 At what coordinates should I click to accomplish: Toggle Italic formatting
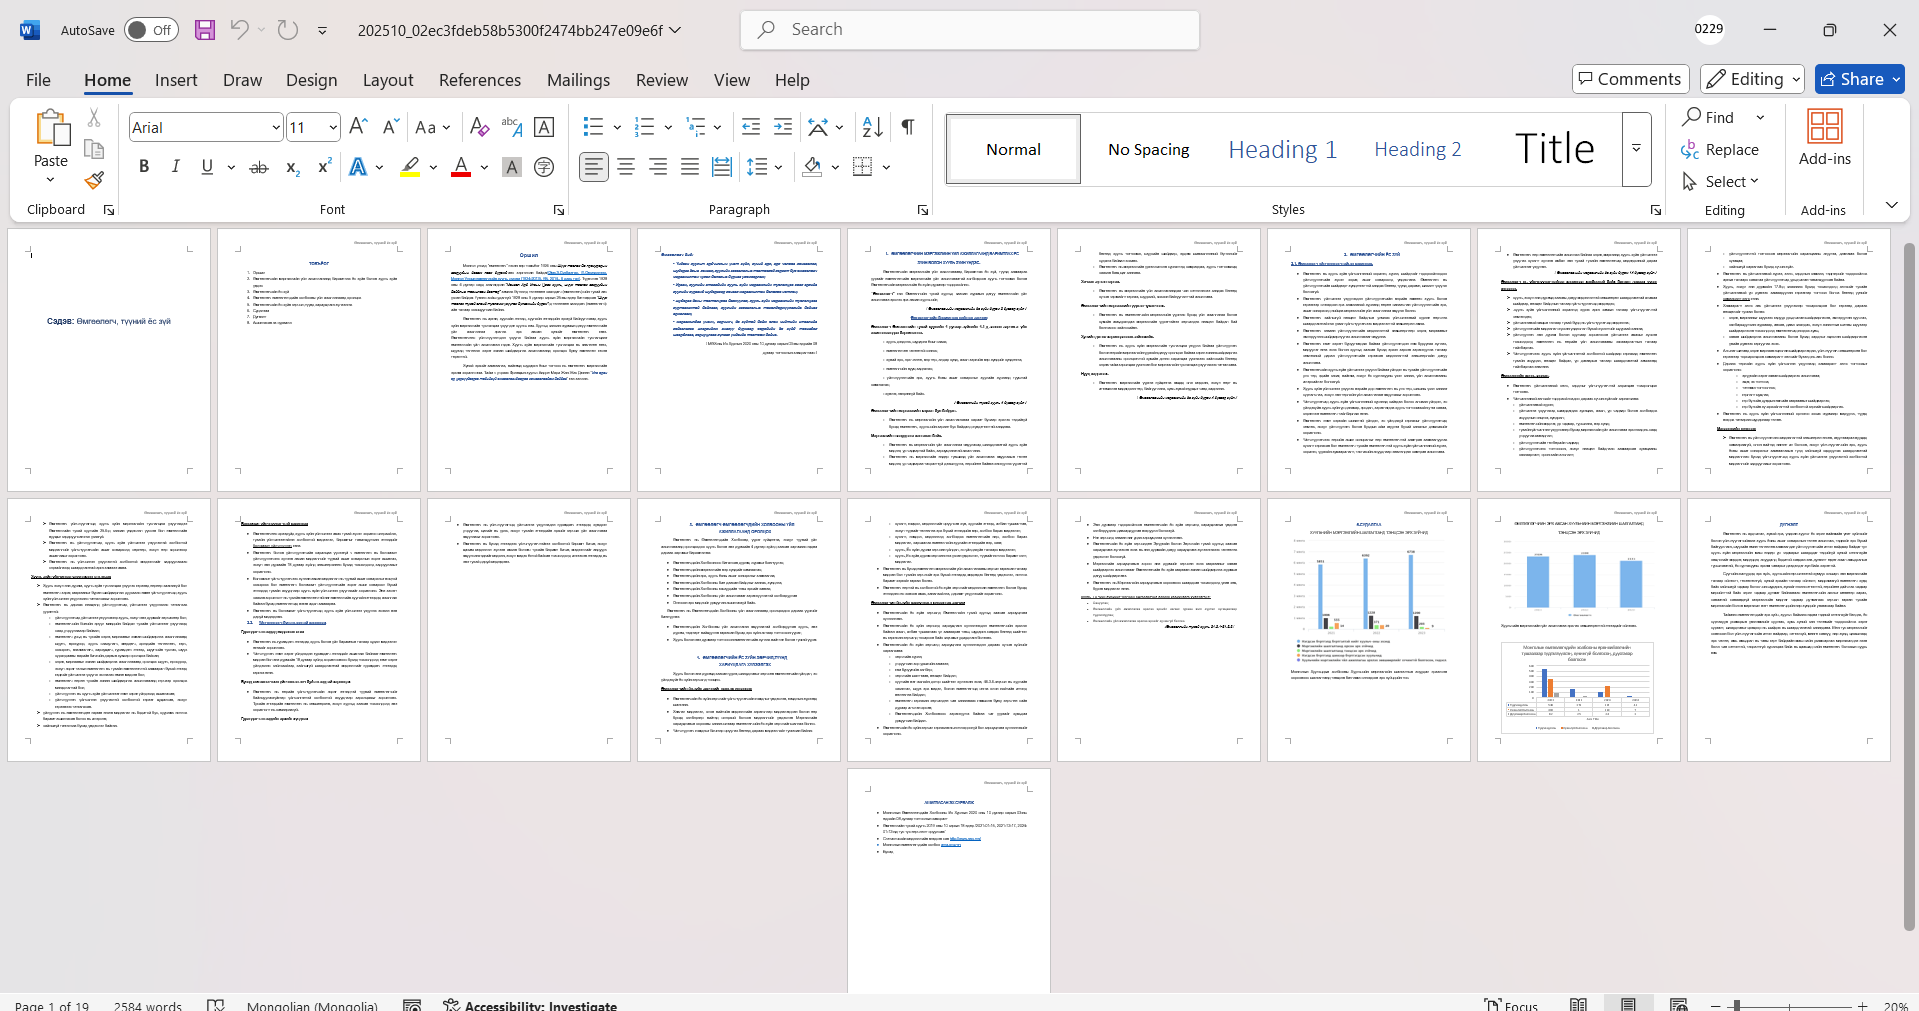point(176,167)
